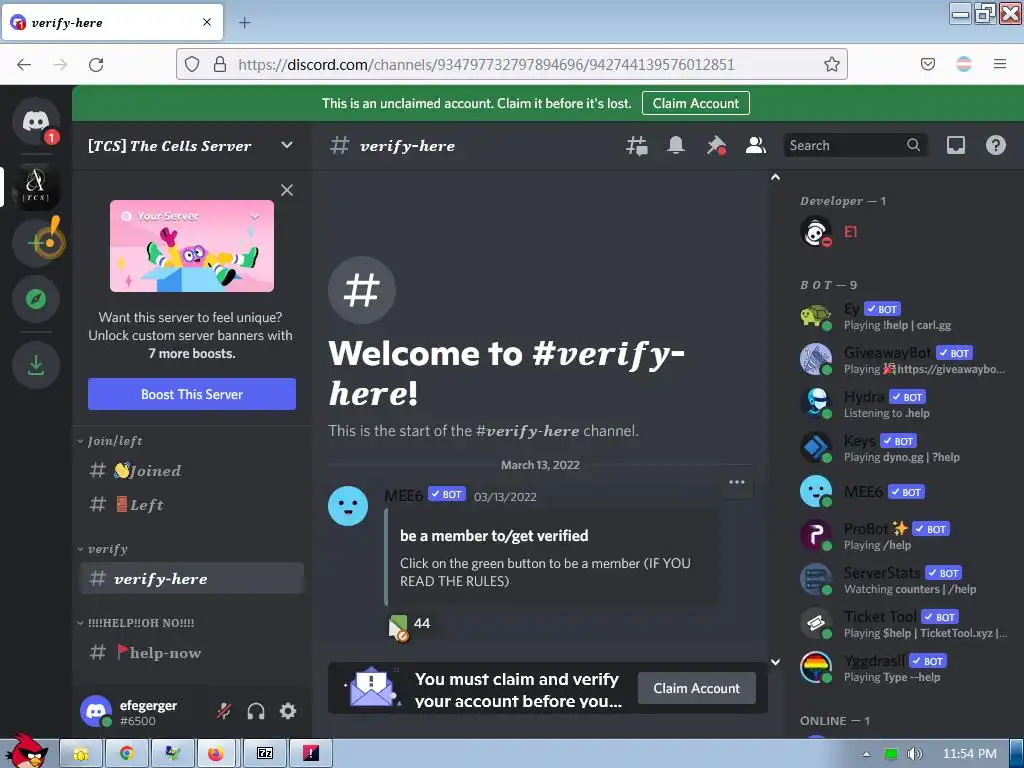
Task: Bookmark this page with star icon
Action: pyautogui.click(x=831, y=64)
